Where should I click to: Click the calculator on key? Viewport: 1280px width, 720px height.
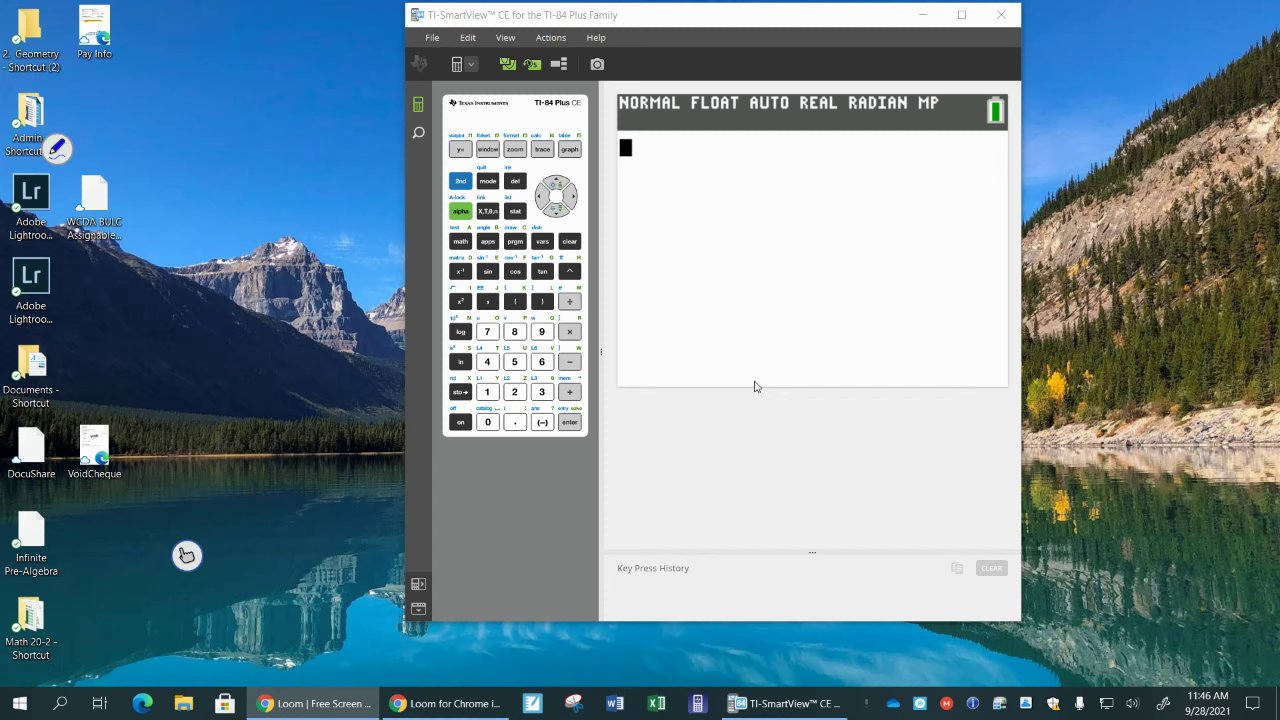[x=460, y=422]
